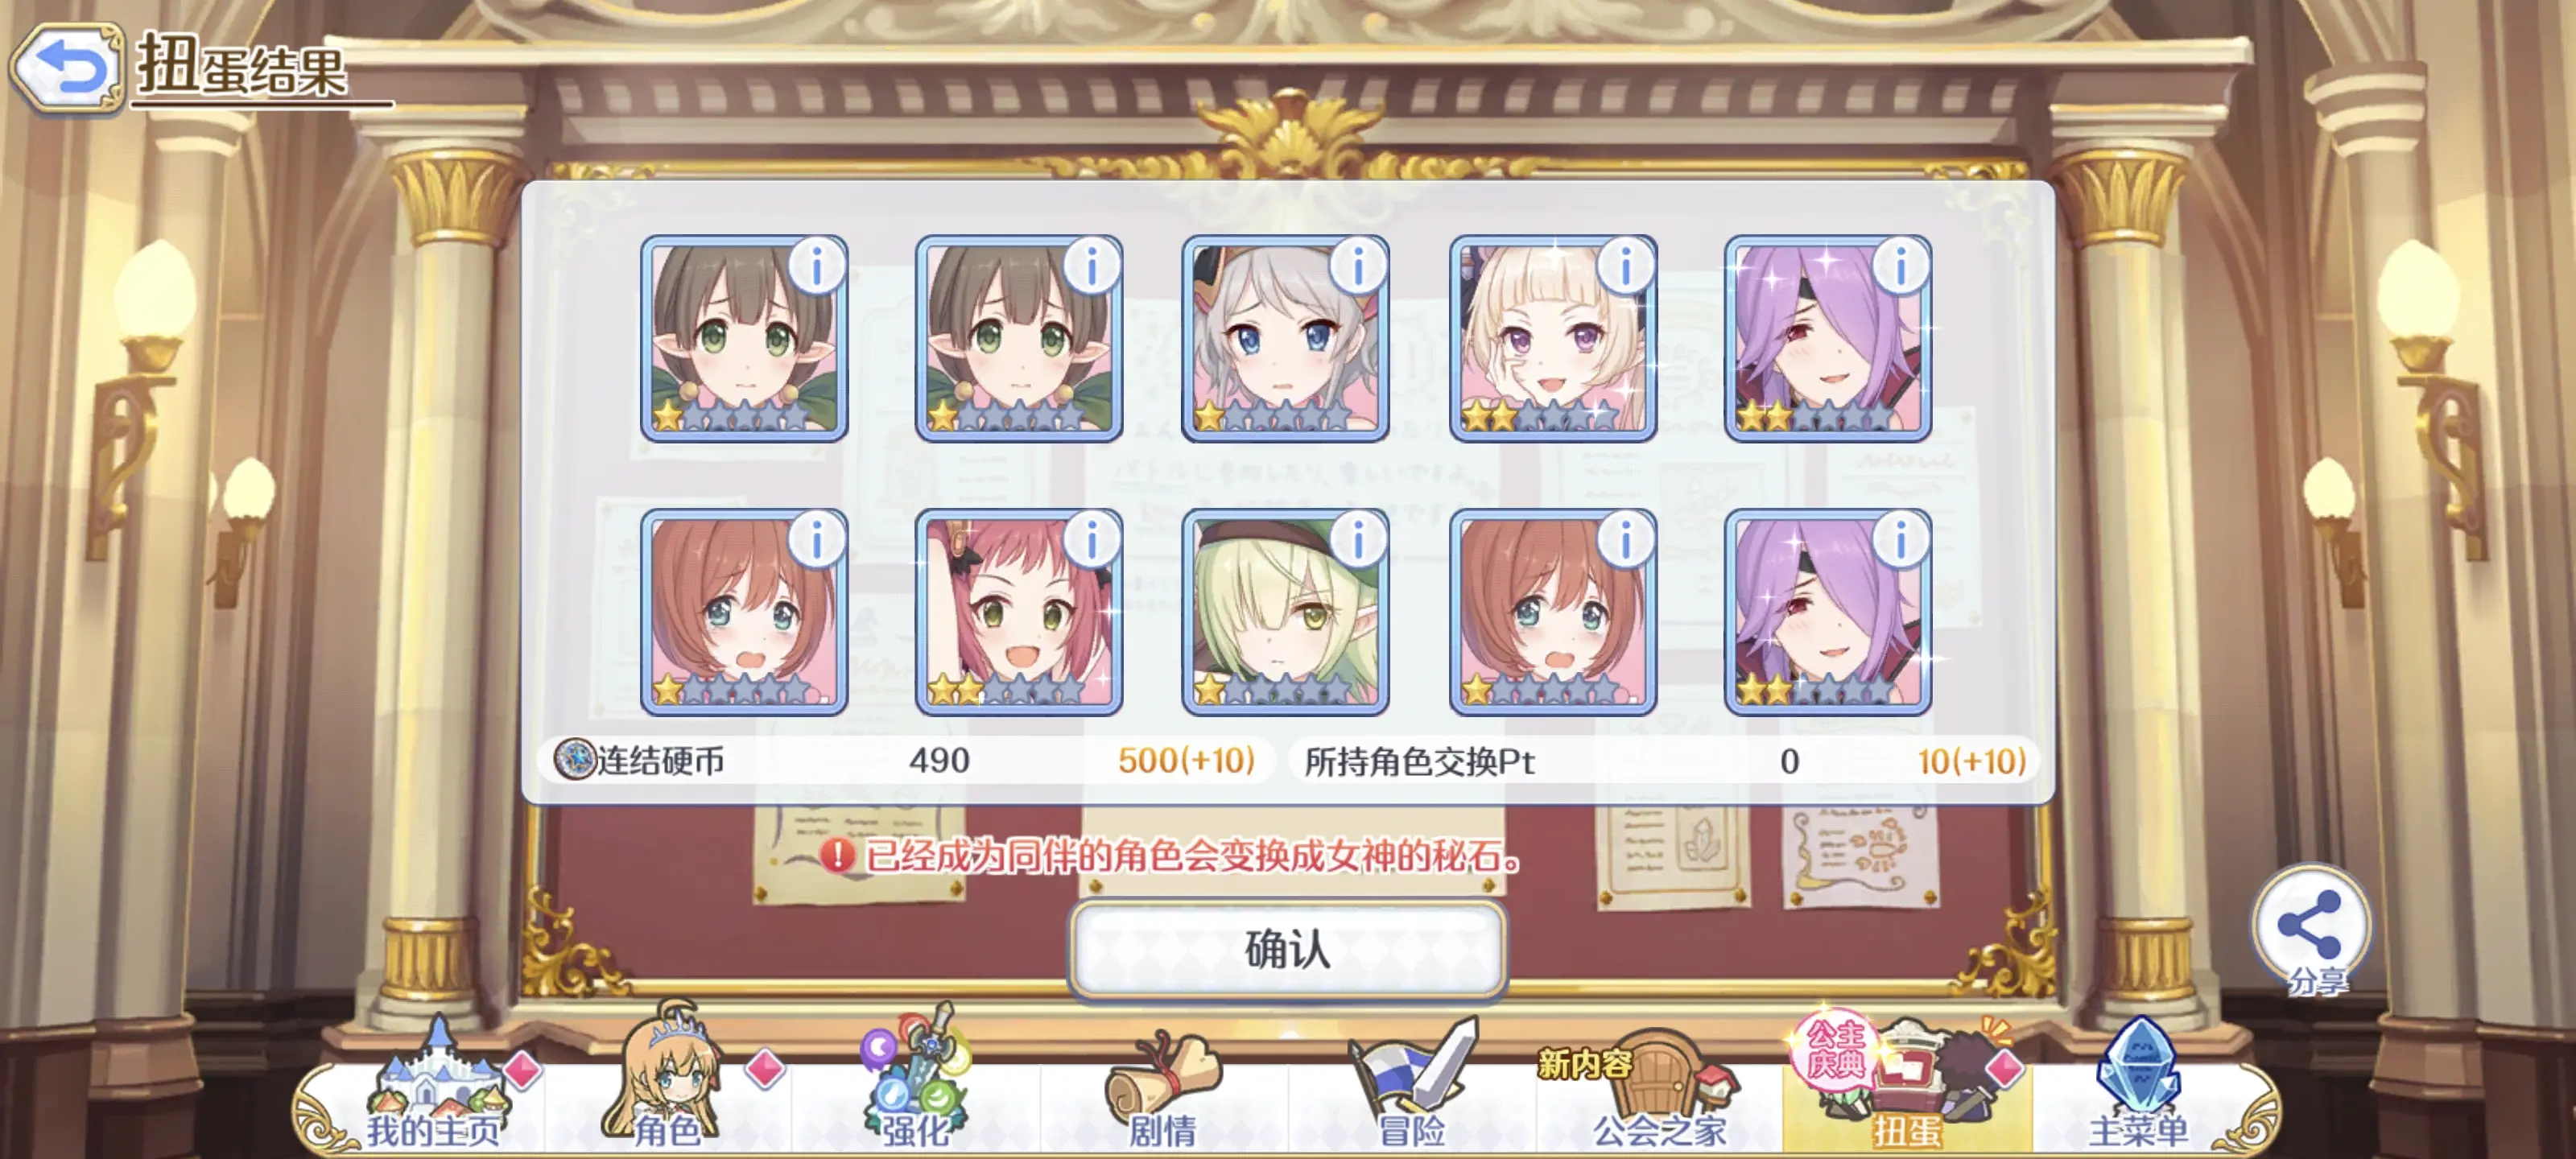The image size is (2576, 1159).
Task: View info for the bottom-right purple-haired character
Action: [1900, 540]
